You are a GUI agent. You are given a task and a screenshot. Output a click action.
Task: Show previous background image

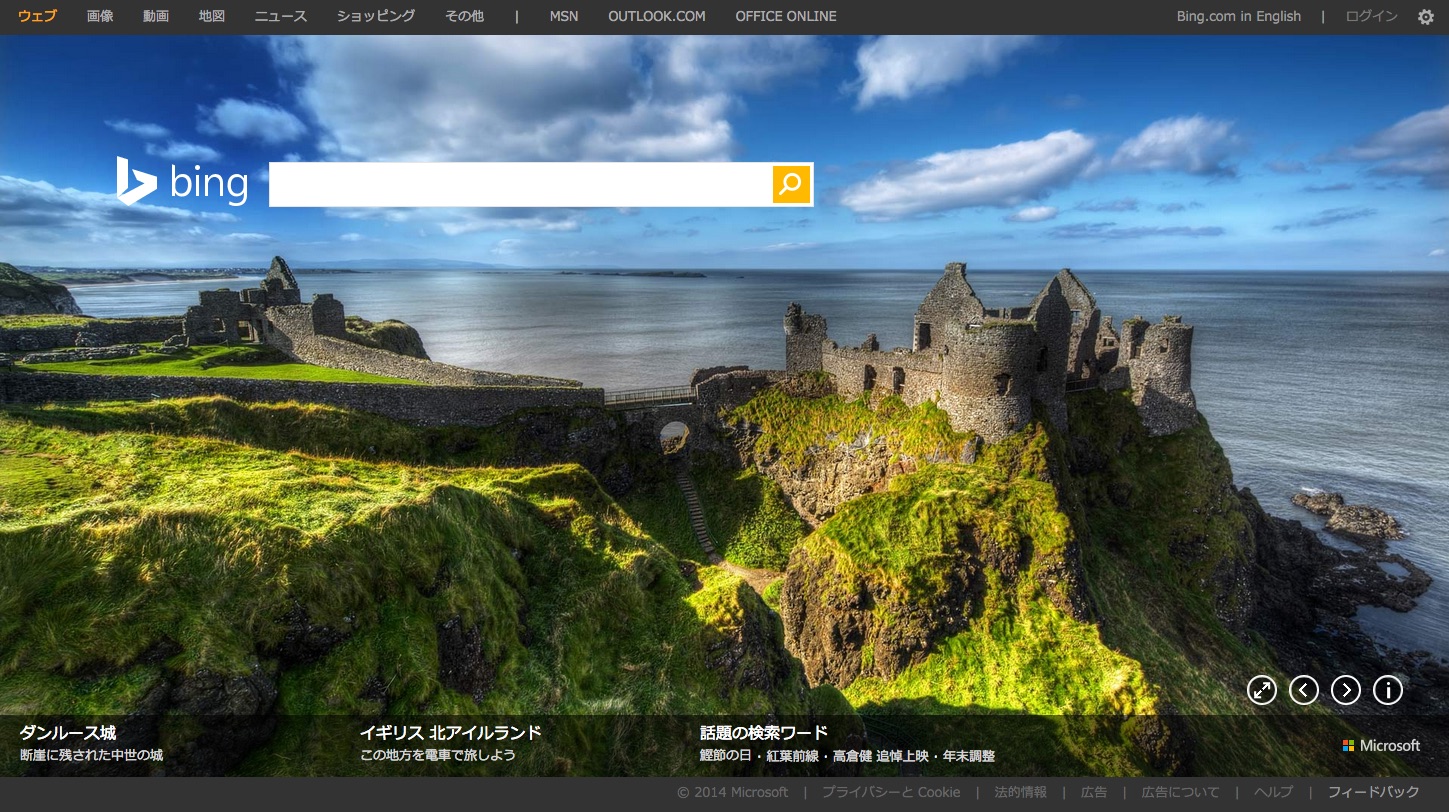[x=1304, y=690]
